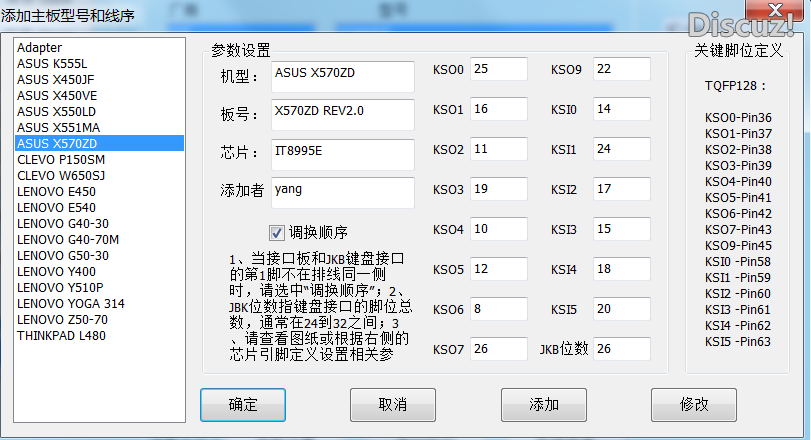Click the 芯片 chip input field
The image size is (811, 440).
point(342,154)
